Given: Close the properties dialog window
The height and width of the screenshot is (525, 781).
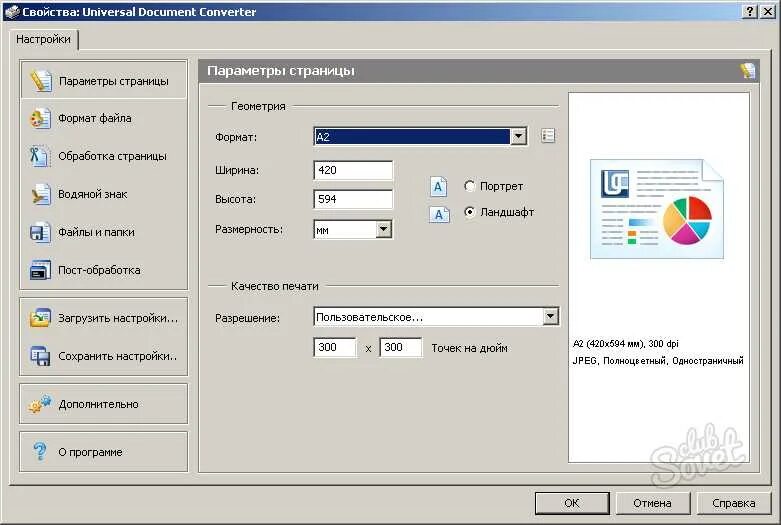Looking at the screenshot, I should click(769, 11).
